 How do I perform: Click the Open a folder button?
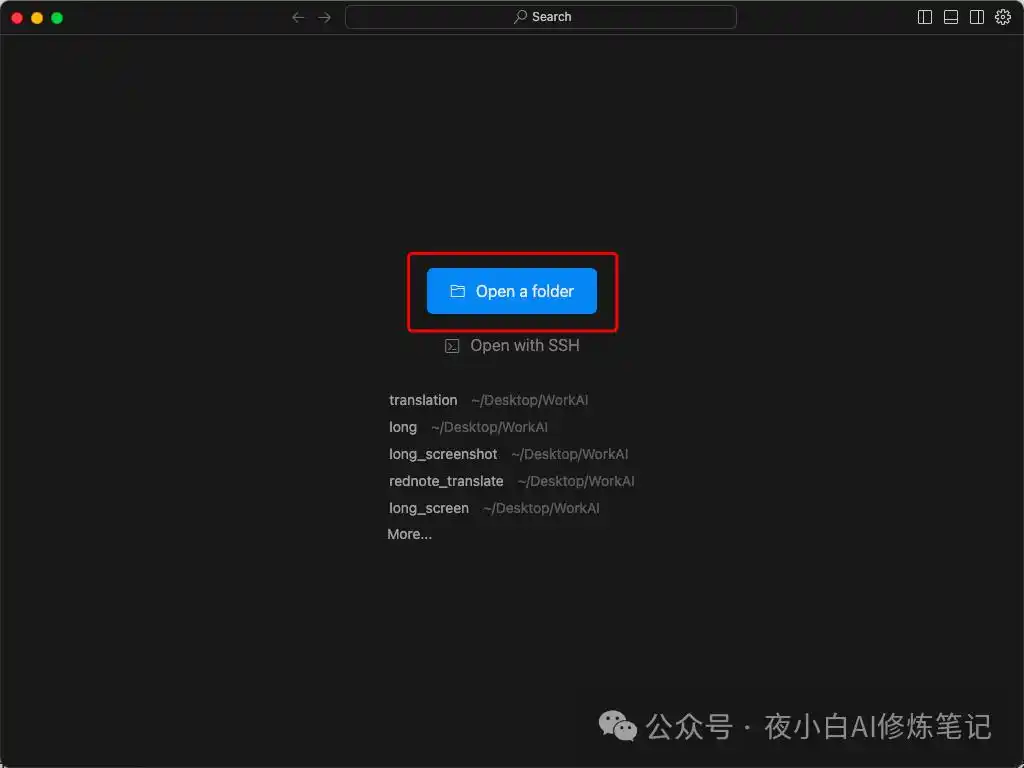(x=511, y=290)
